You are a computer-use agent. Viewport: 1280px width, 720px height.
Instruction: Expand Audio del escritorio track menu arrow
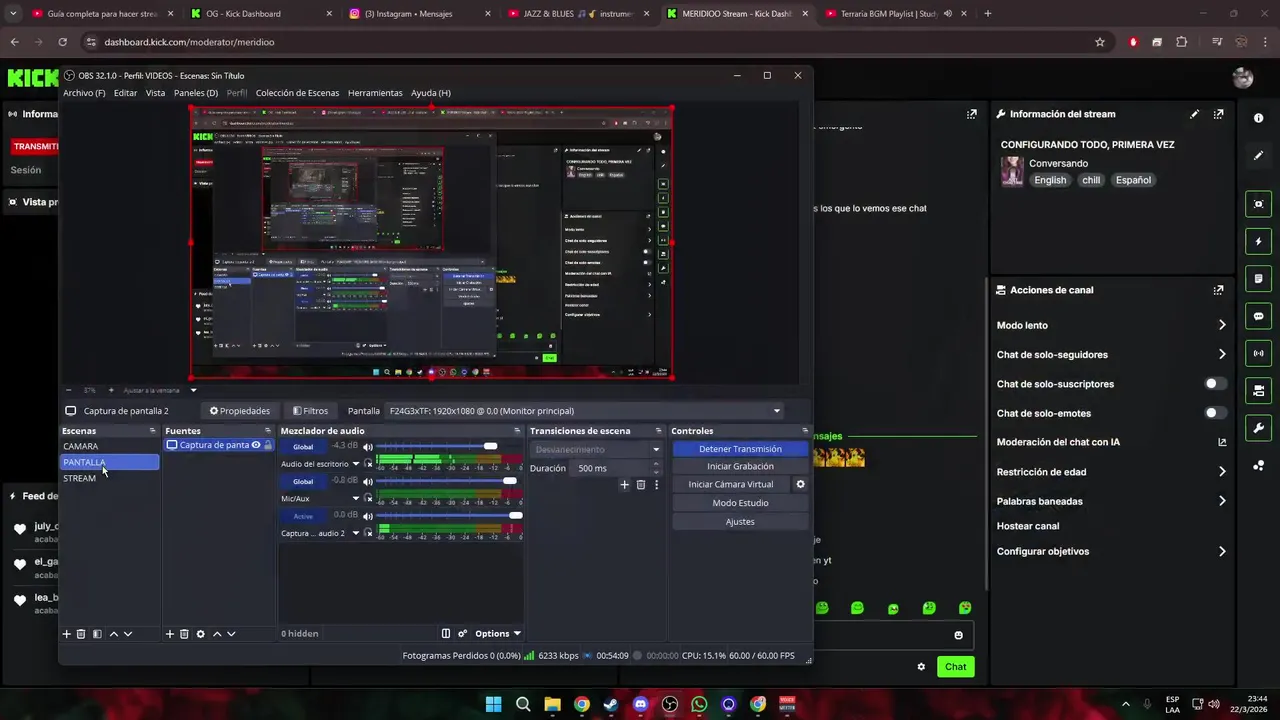pos(355,464)
